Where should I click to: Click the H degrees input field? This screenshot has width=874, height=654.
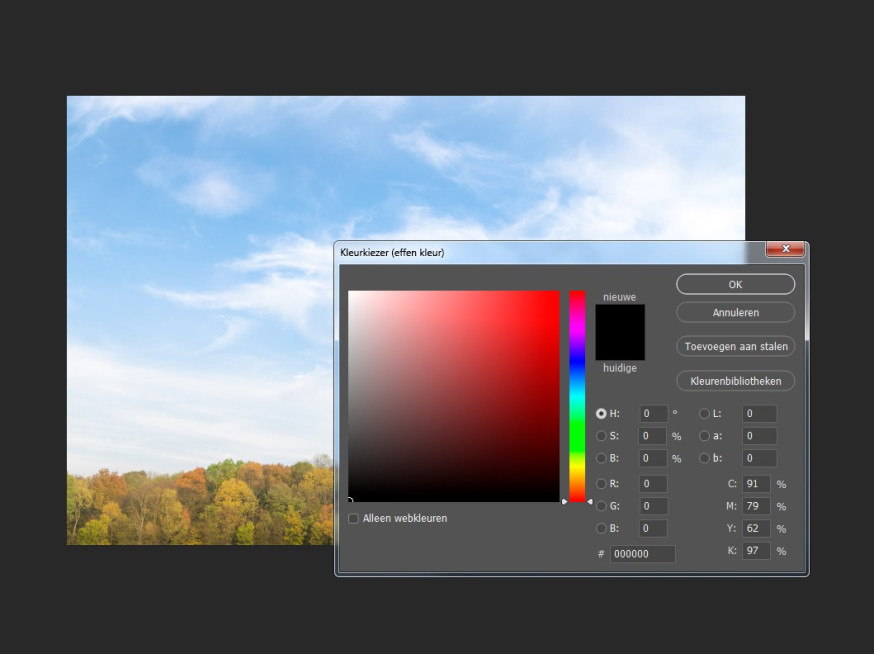point(653,414)
